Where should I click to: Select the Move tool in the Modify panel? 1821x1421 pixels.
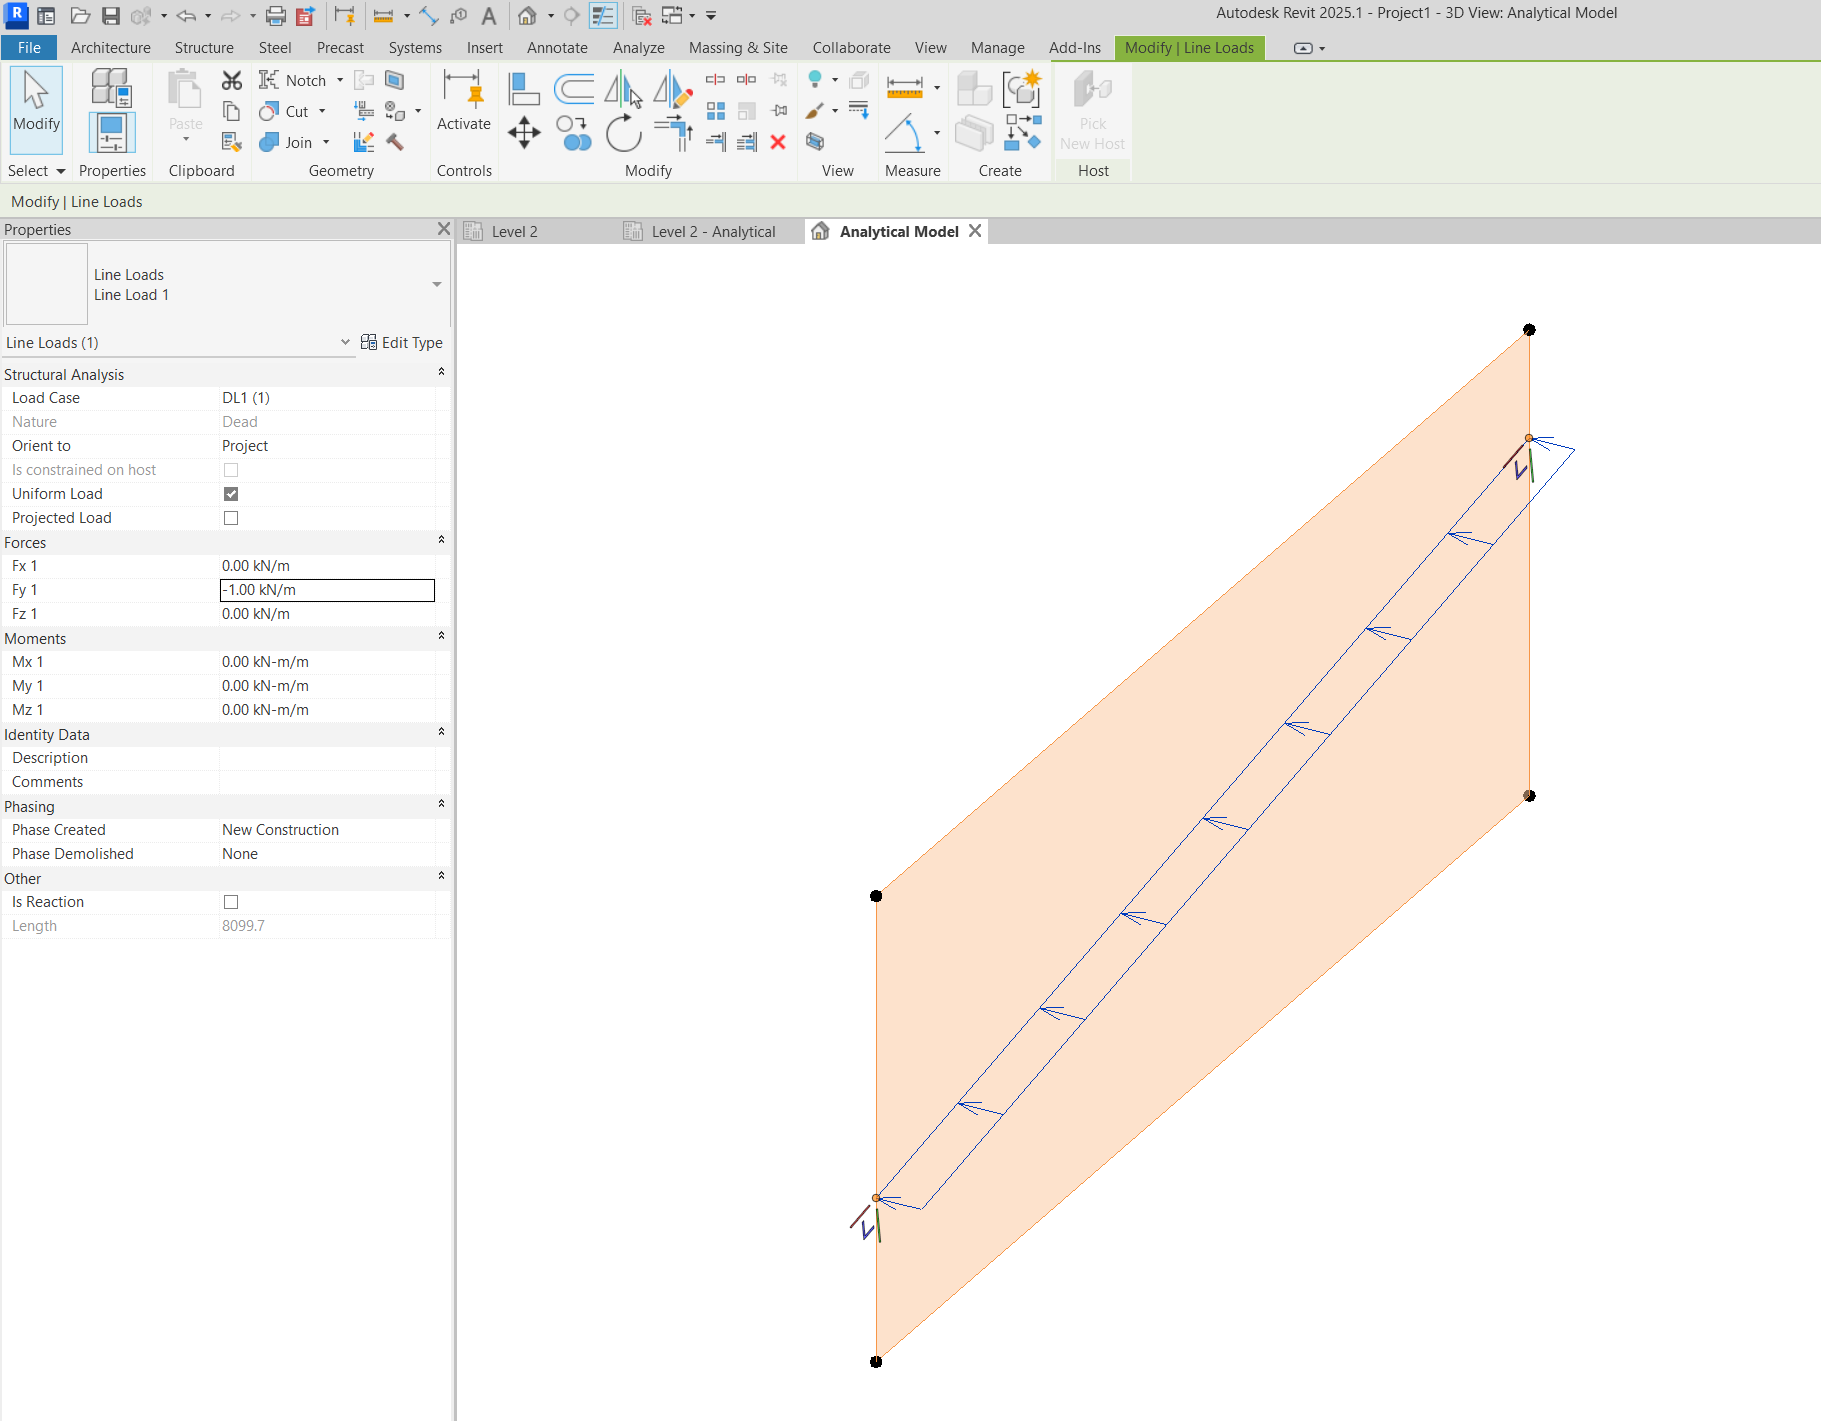click(524, 133)
